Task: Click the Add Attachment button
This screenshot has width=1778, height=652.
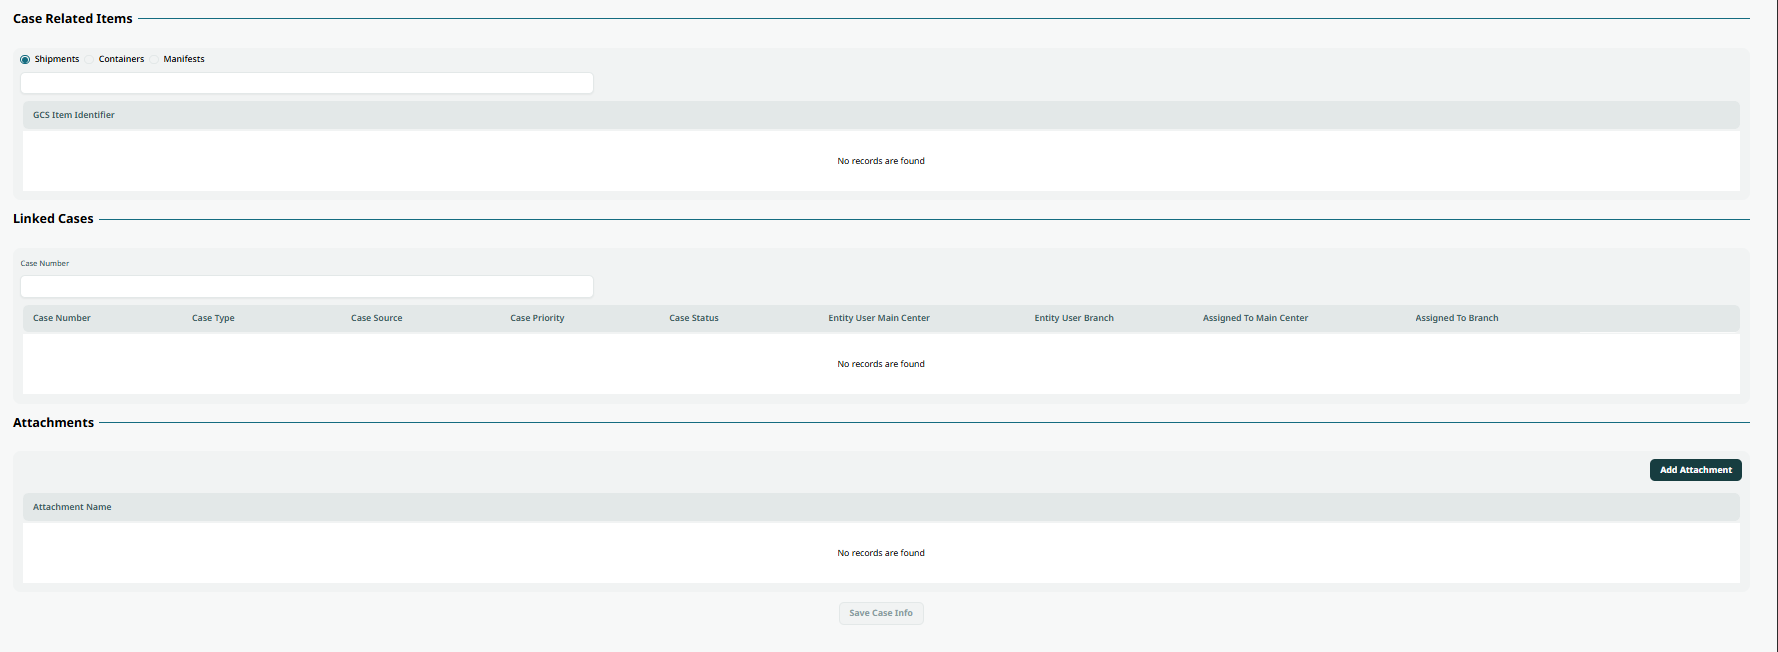Action: (1695, 470)
